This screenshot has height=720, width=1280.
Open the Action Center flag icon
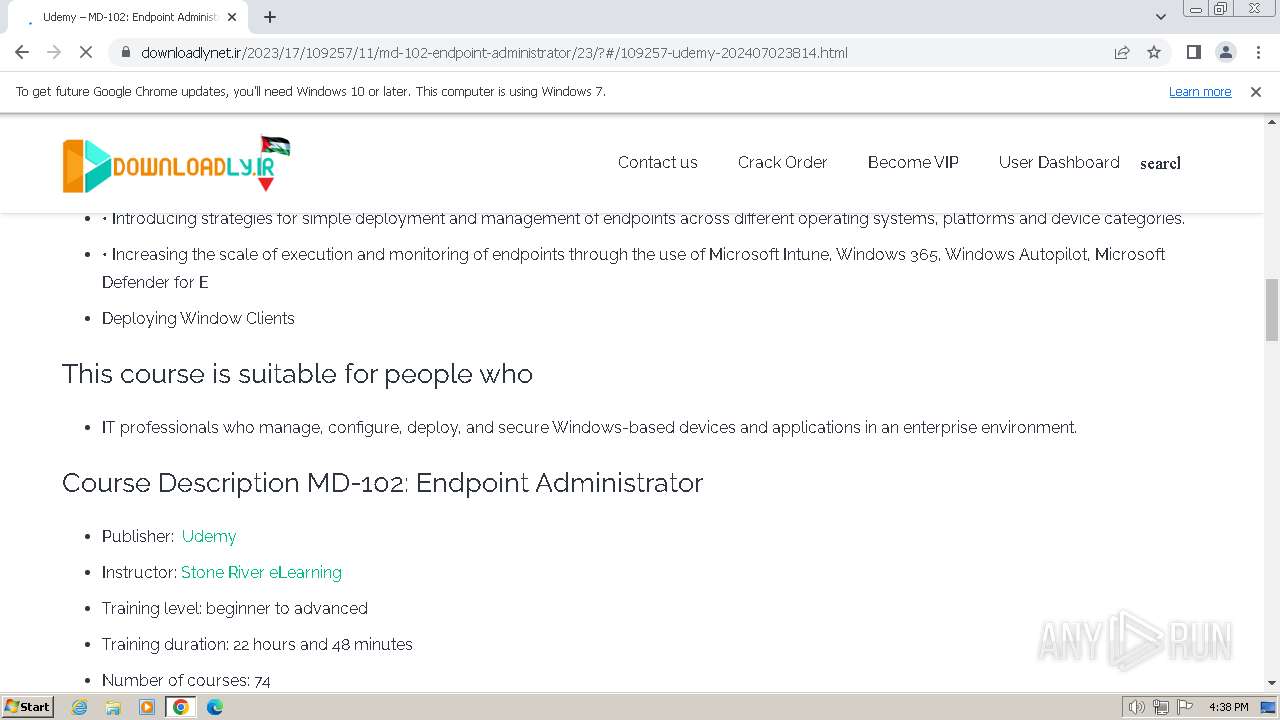click(x=1185, y=707)
